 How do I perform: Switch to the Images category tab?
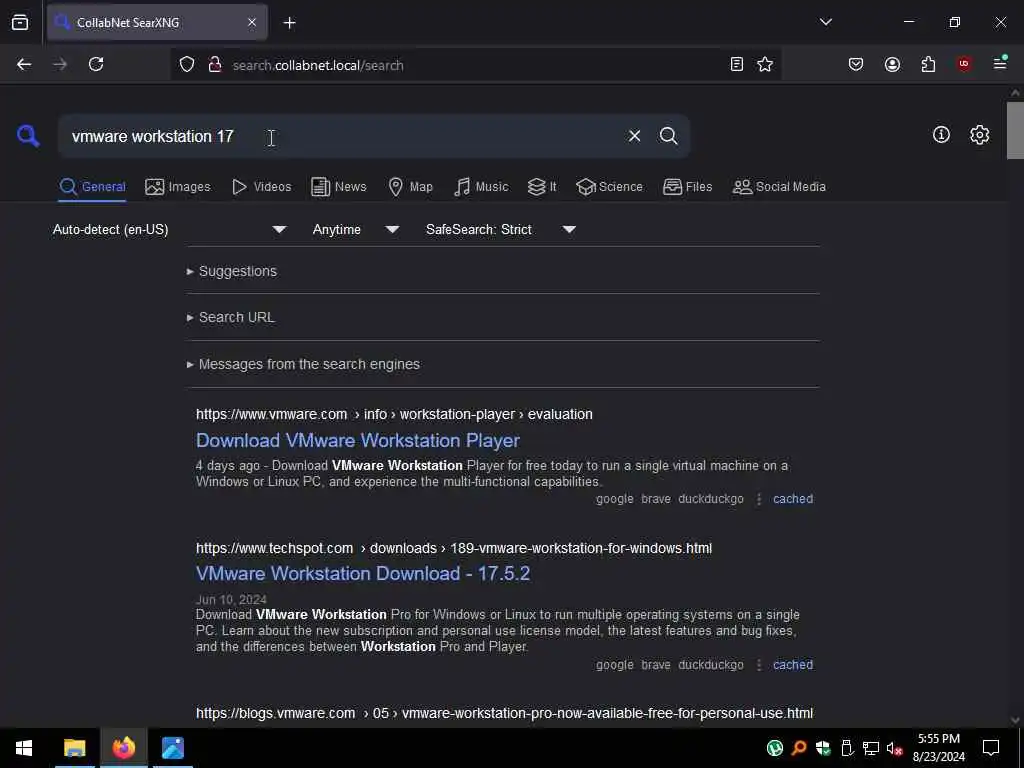point(178,187)
